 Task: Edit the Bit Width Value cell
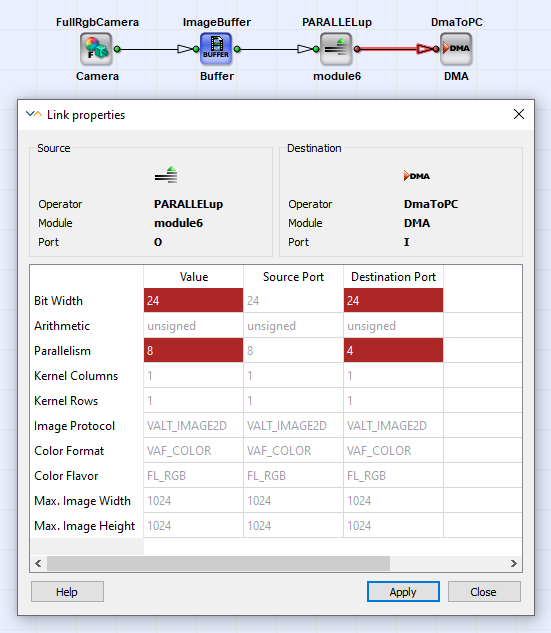pos(193,300)
